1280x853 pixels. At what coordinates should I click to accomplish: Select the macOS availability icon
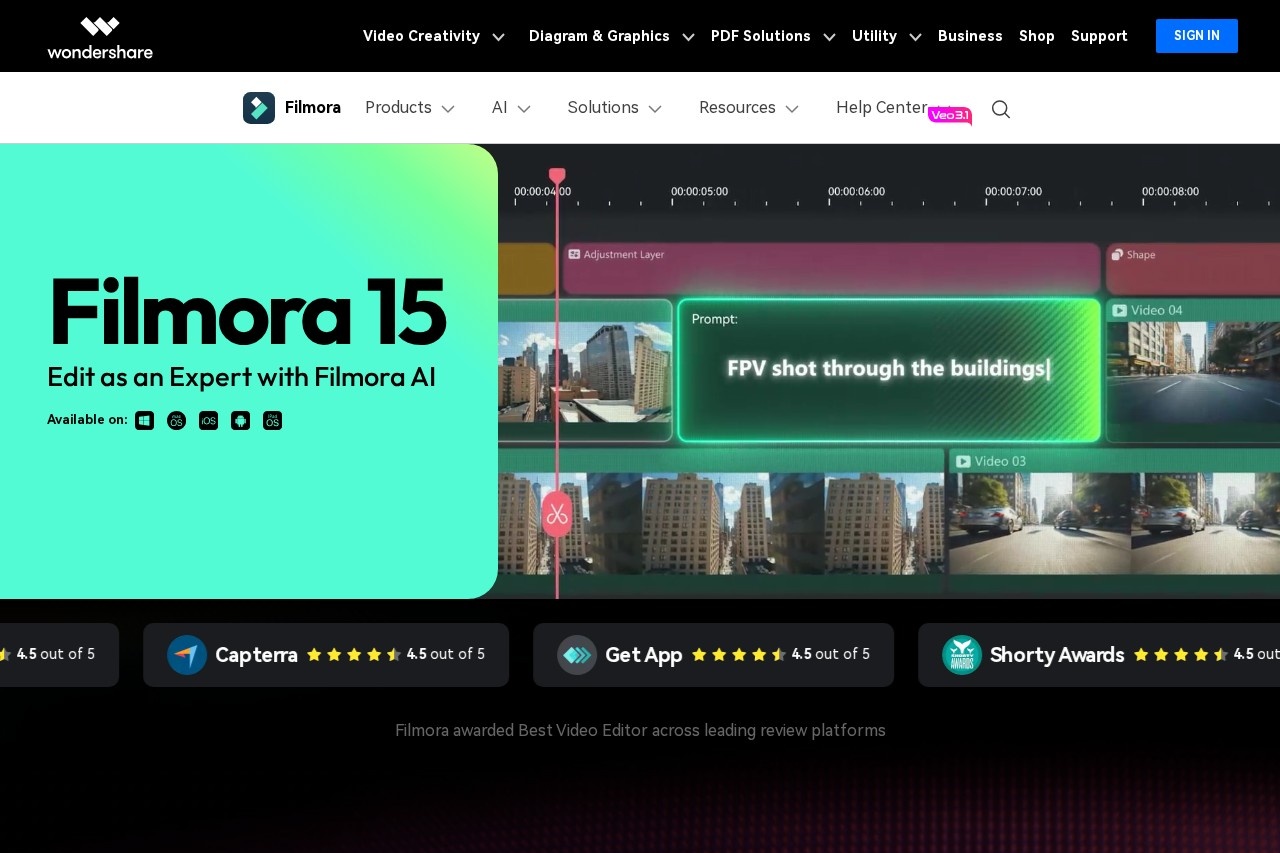tap(176, 420)
